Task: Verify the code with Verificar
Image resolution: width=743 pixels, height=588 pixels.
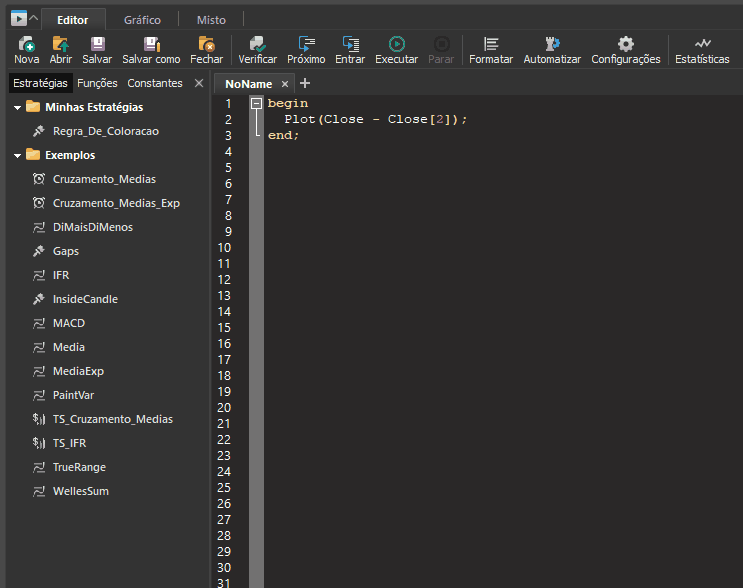Action: tap(257, 50)
